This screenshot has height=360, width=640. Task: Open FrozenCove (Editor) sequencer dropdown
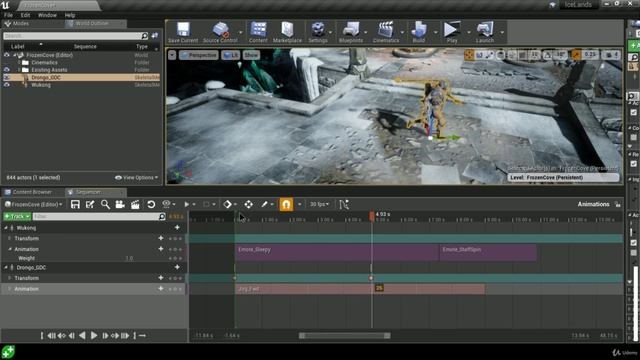point(33,204)
